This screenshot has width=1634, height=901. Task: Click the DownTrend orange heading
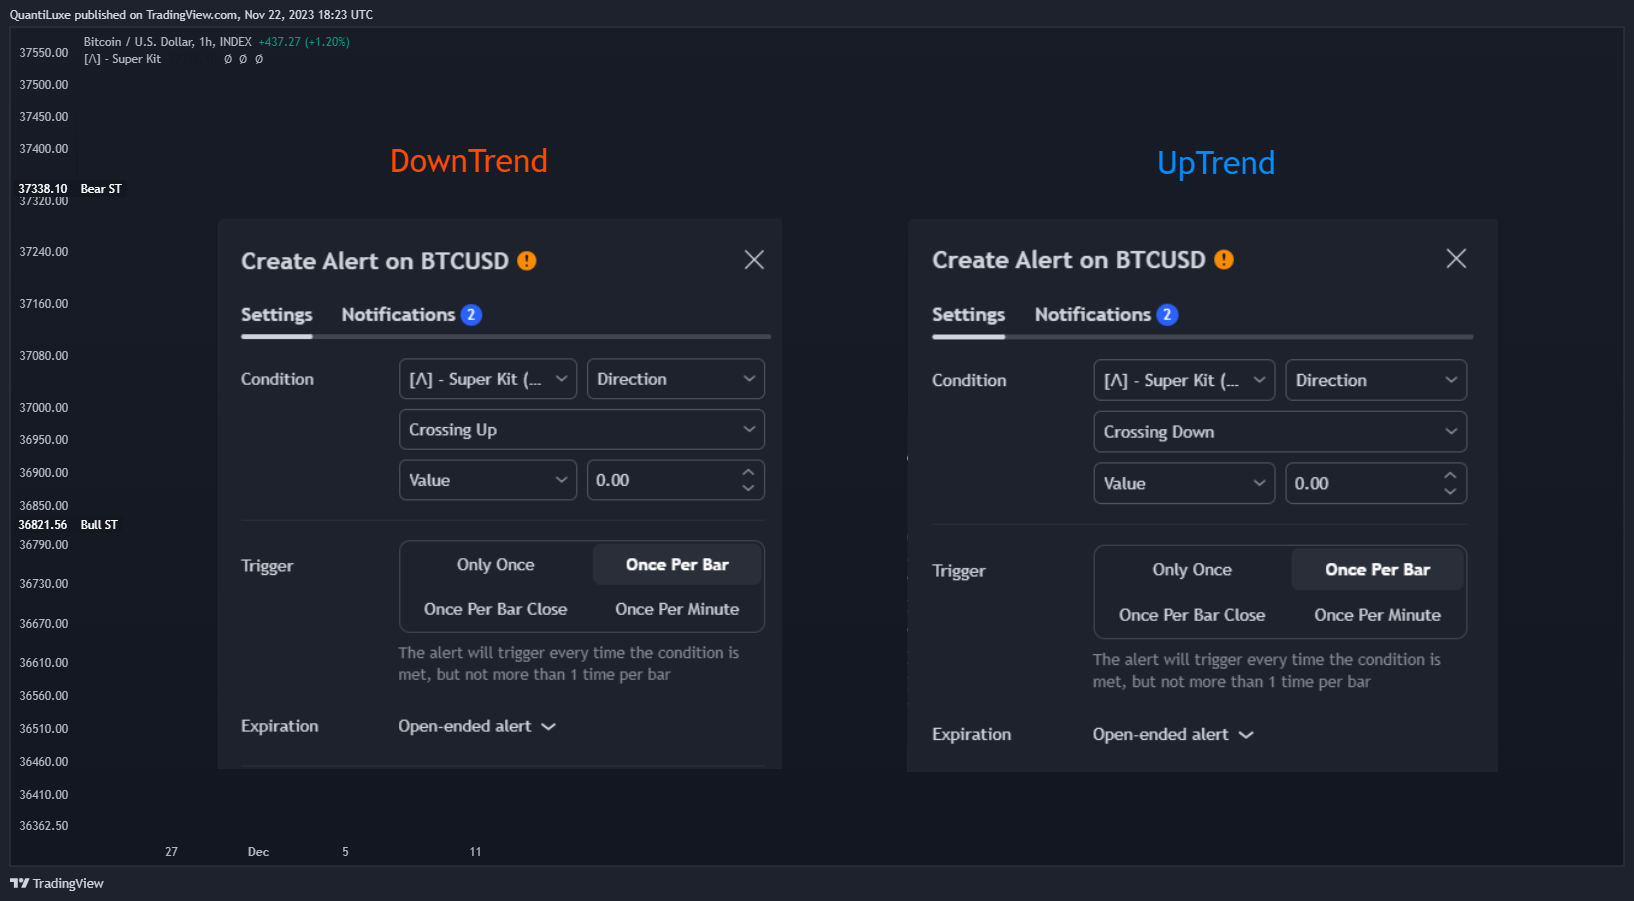[469, 161]
